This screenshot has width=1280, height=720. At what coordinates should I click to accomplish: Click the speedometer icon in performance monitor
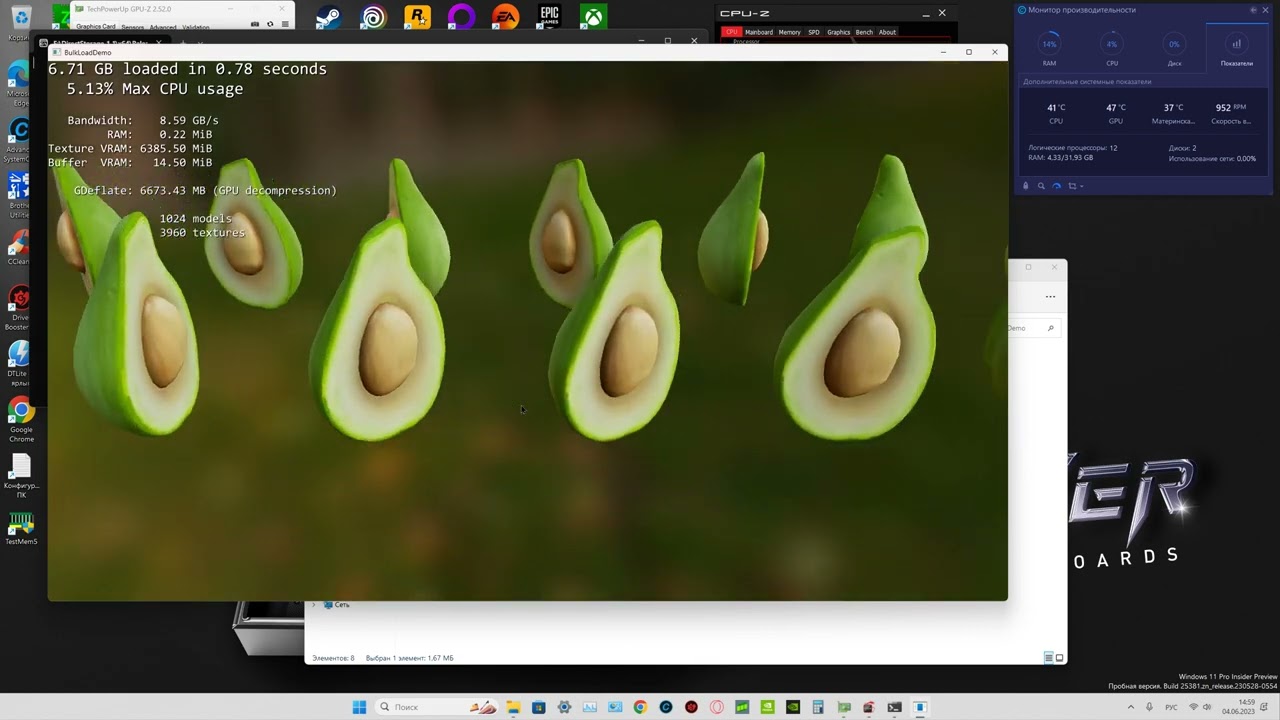[x=1056, y=186]
